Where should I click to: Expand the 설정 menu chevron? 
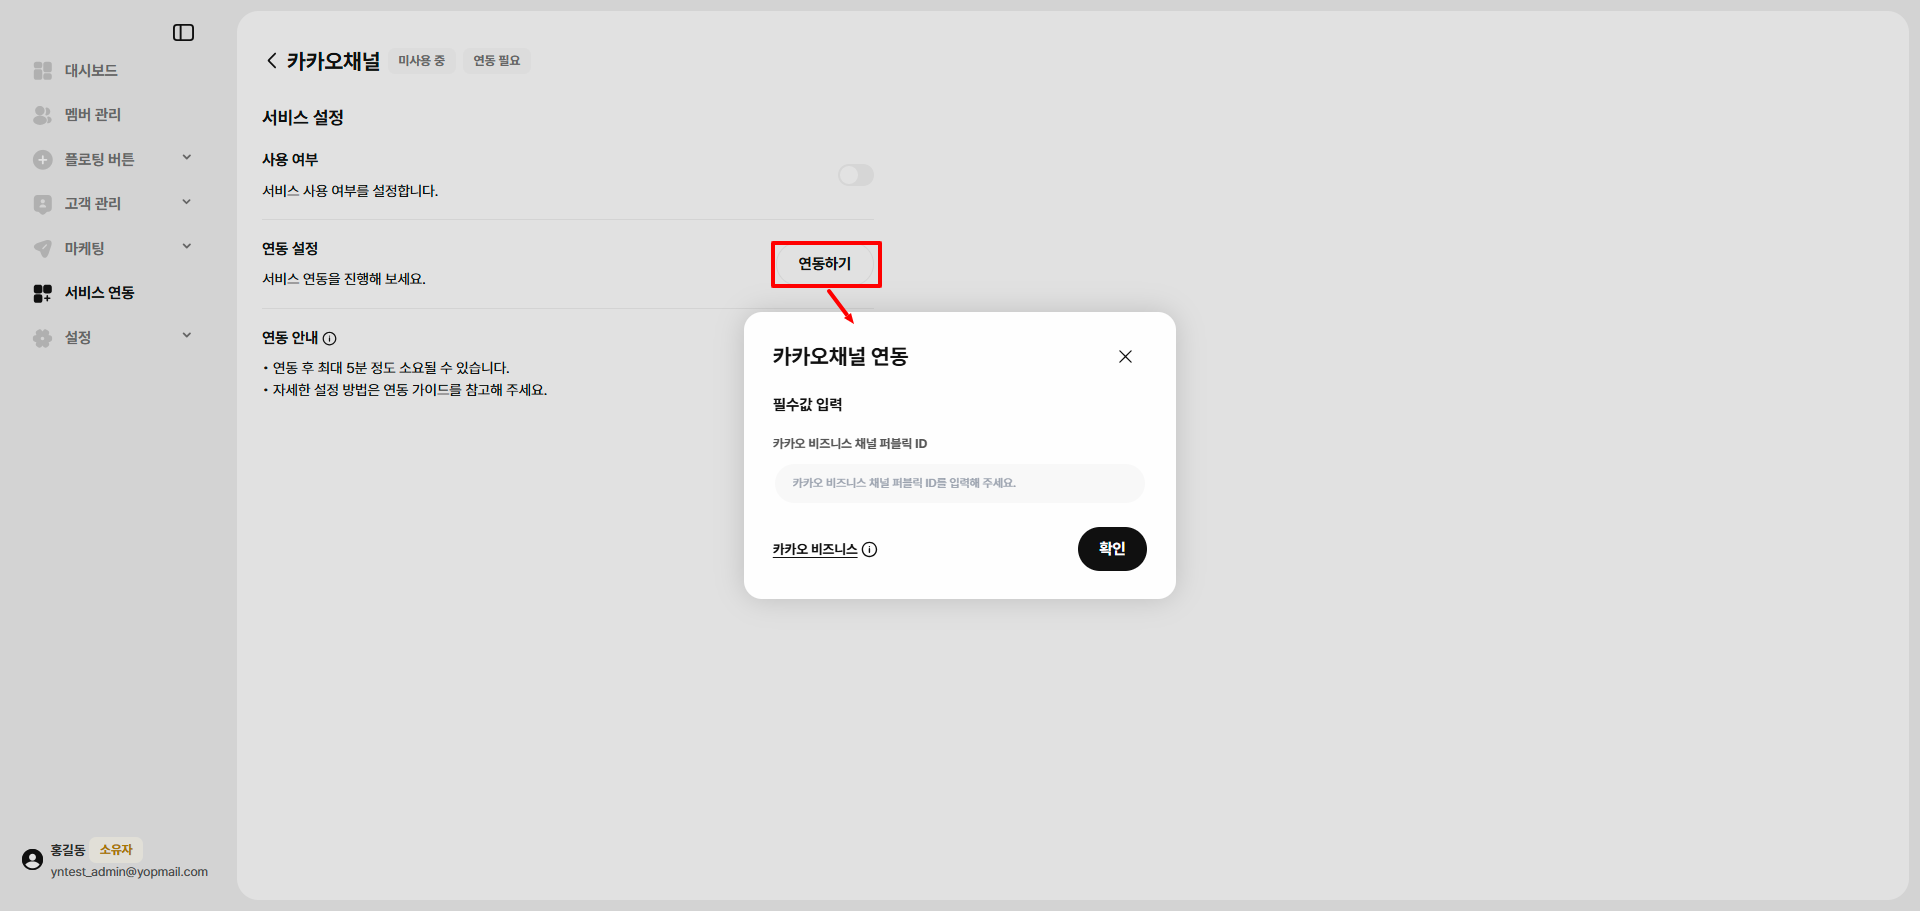coord(187,336)
